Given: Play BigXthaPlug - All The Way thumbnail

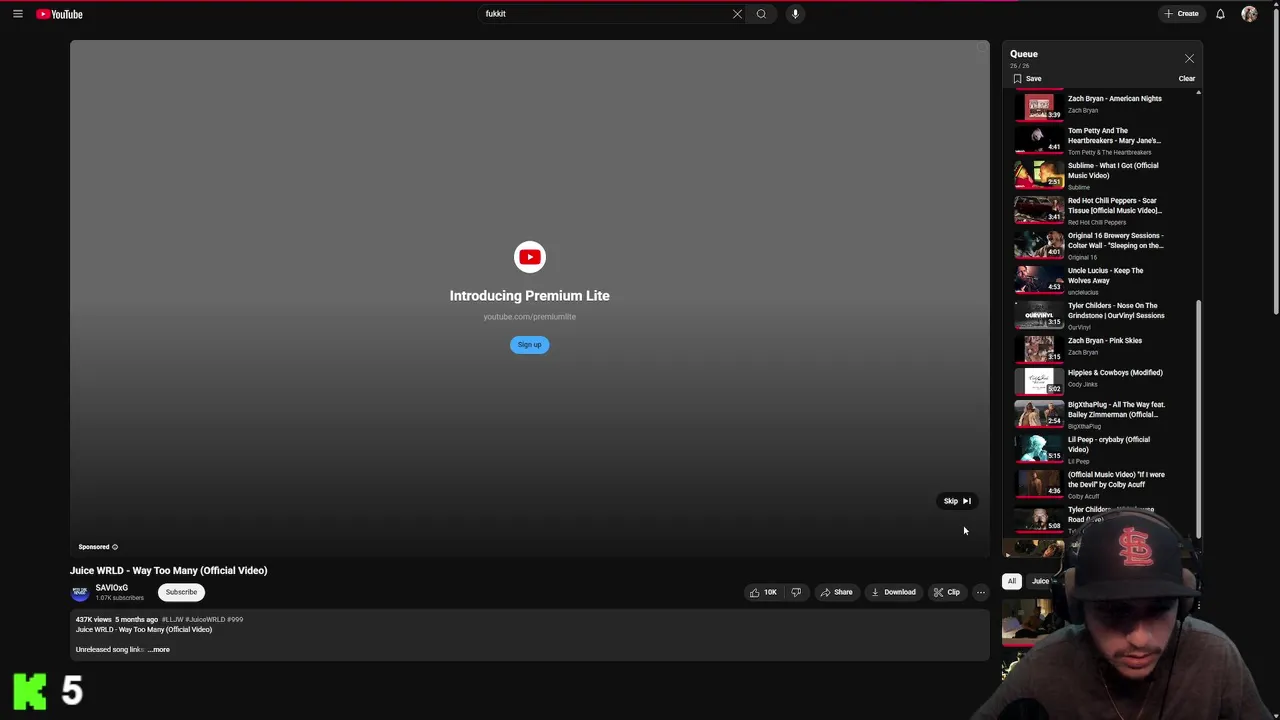Looking at the screenshot, I should 1039,413.
